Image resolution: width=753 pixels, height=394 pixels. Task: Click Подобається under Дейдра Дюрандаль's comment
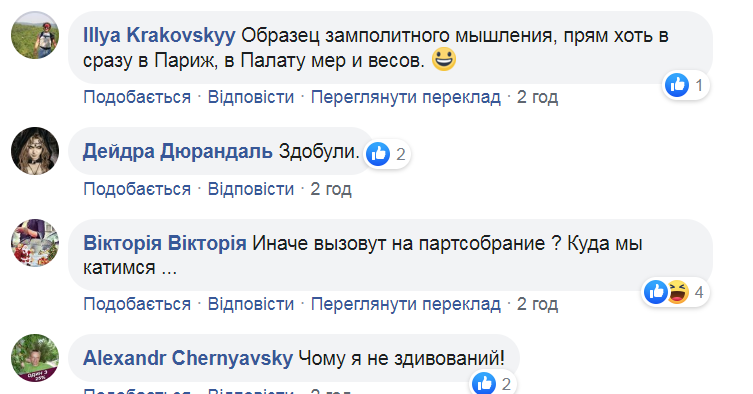tap(137, 189)
